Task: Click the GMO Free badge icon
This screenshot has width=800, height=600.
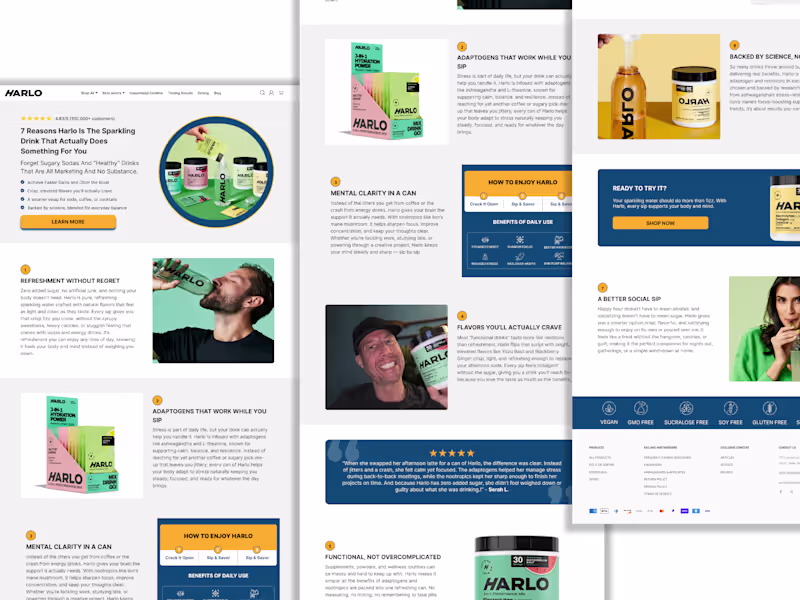Action: click(x=641, y=409)
